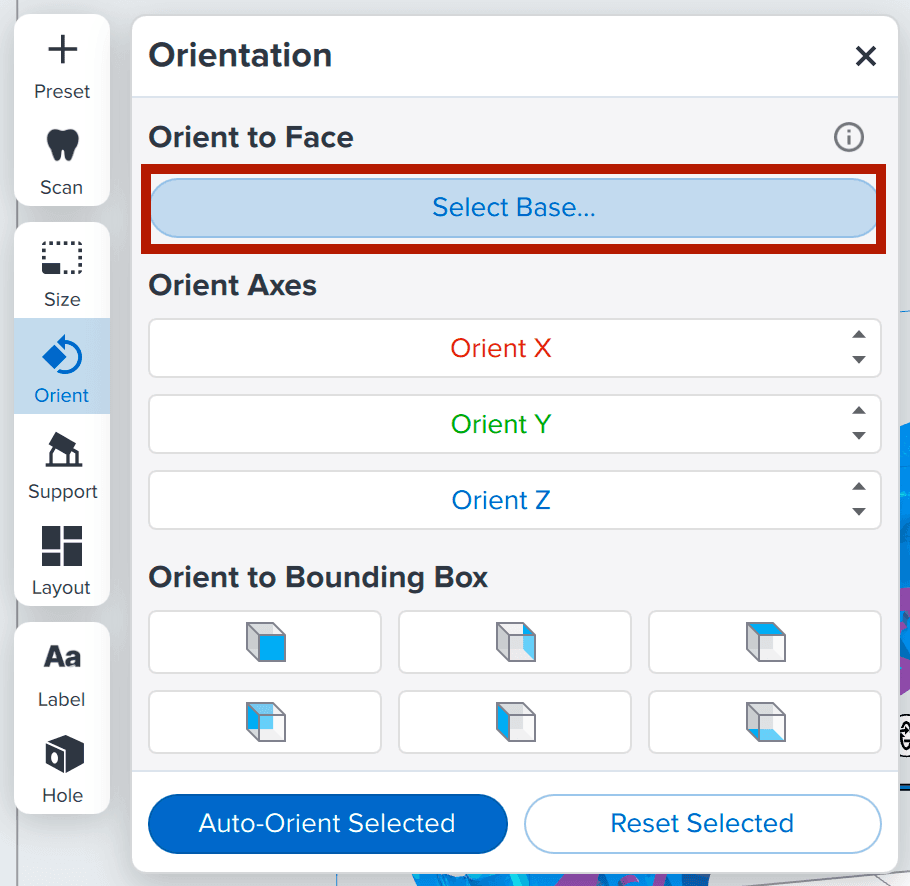Click the Select Base button

[514, 208]
